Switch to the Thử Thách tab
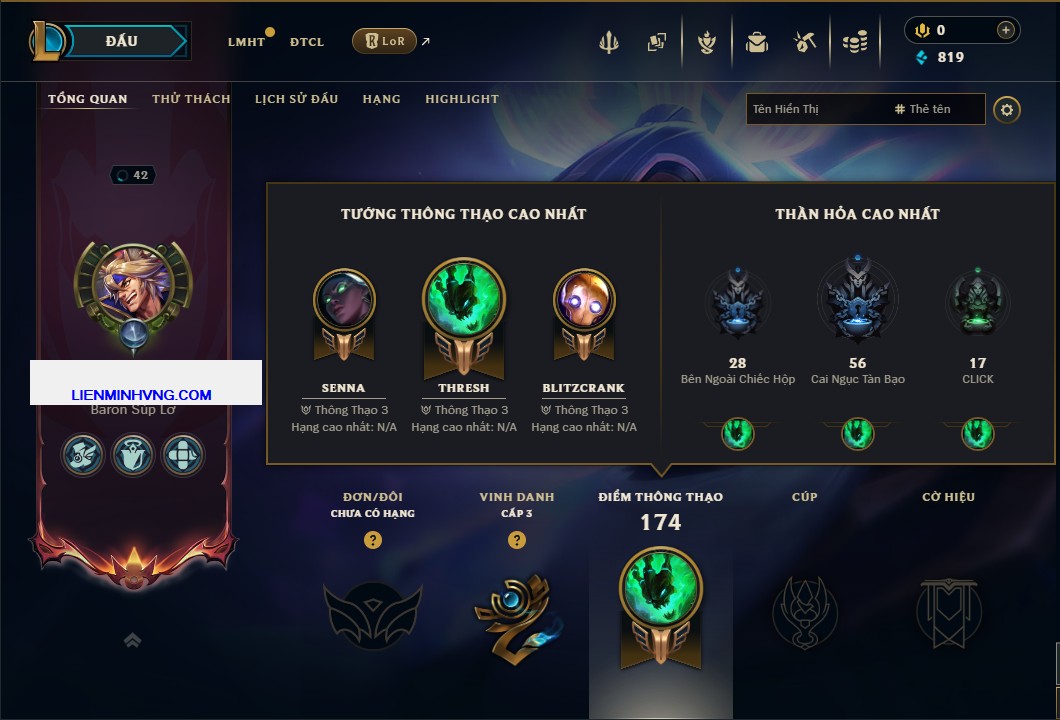This screenshot has height=720, width=1060. coord(191,99)
